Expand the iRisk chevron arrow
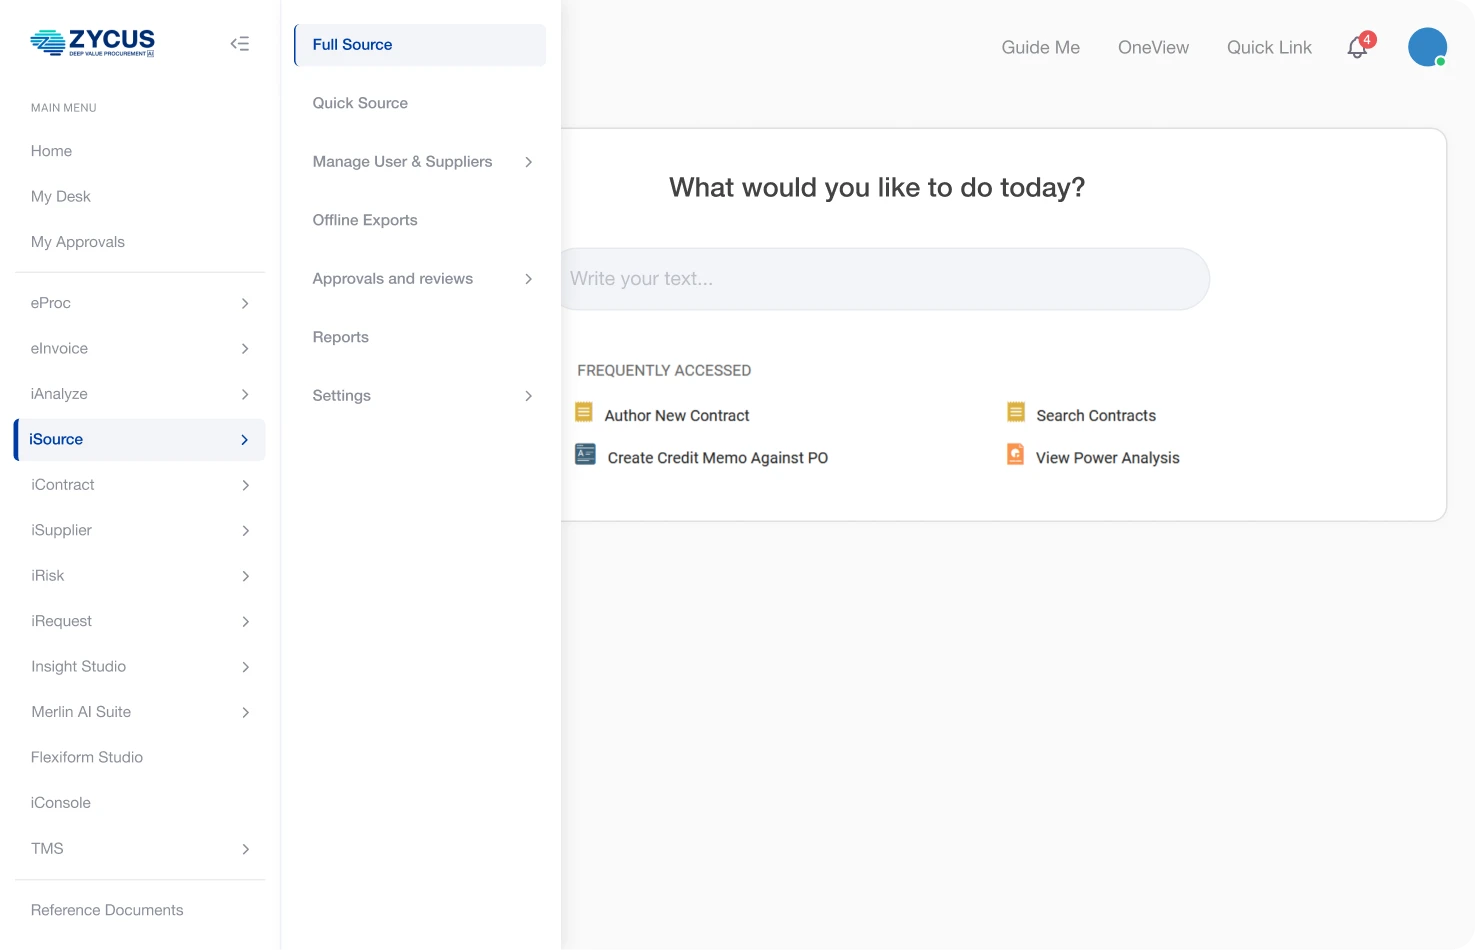1475x950 pixels. click(245, 576)
